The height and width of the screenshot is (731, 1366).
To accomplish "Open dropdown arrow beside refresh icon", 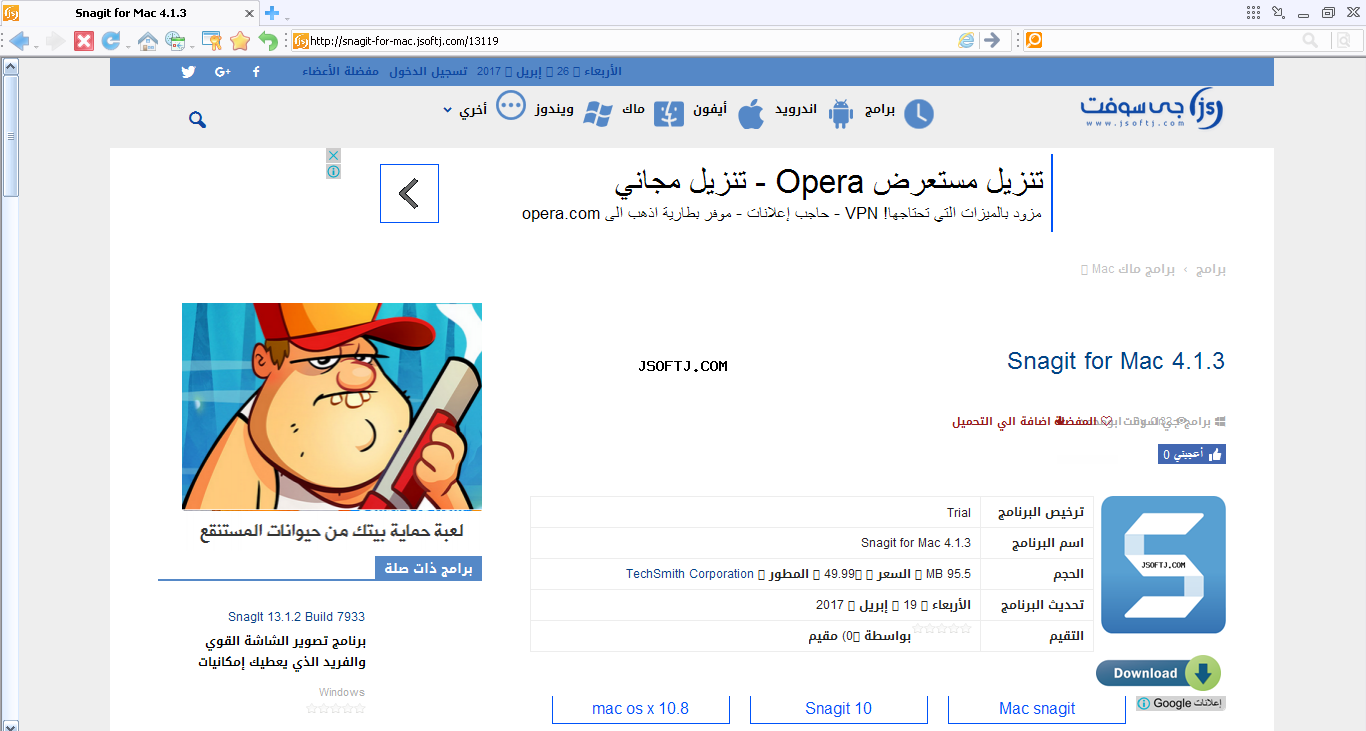I will point(128,46).
